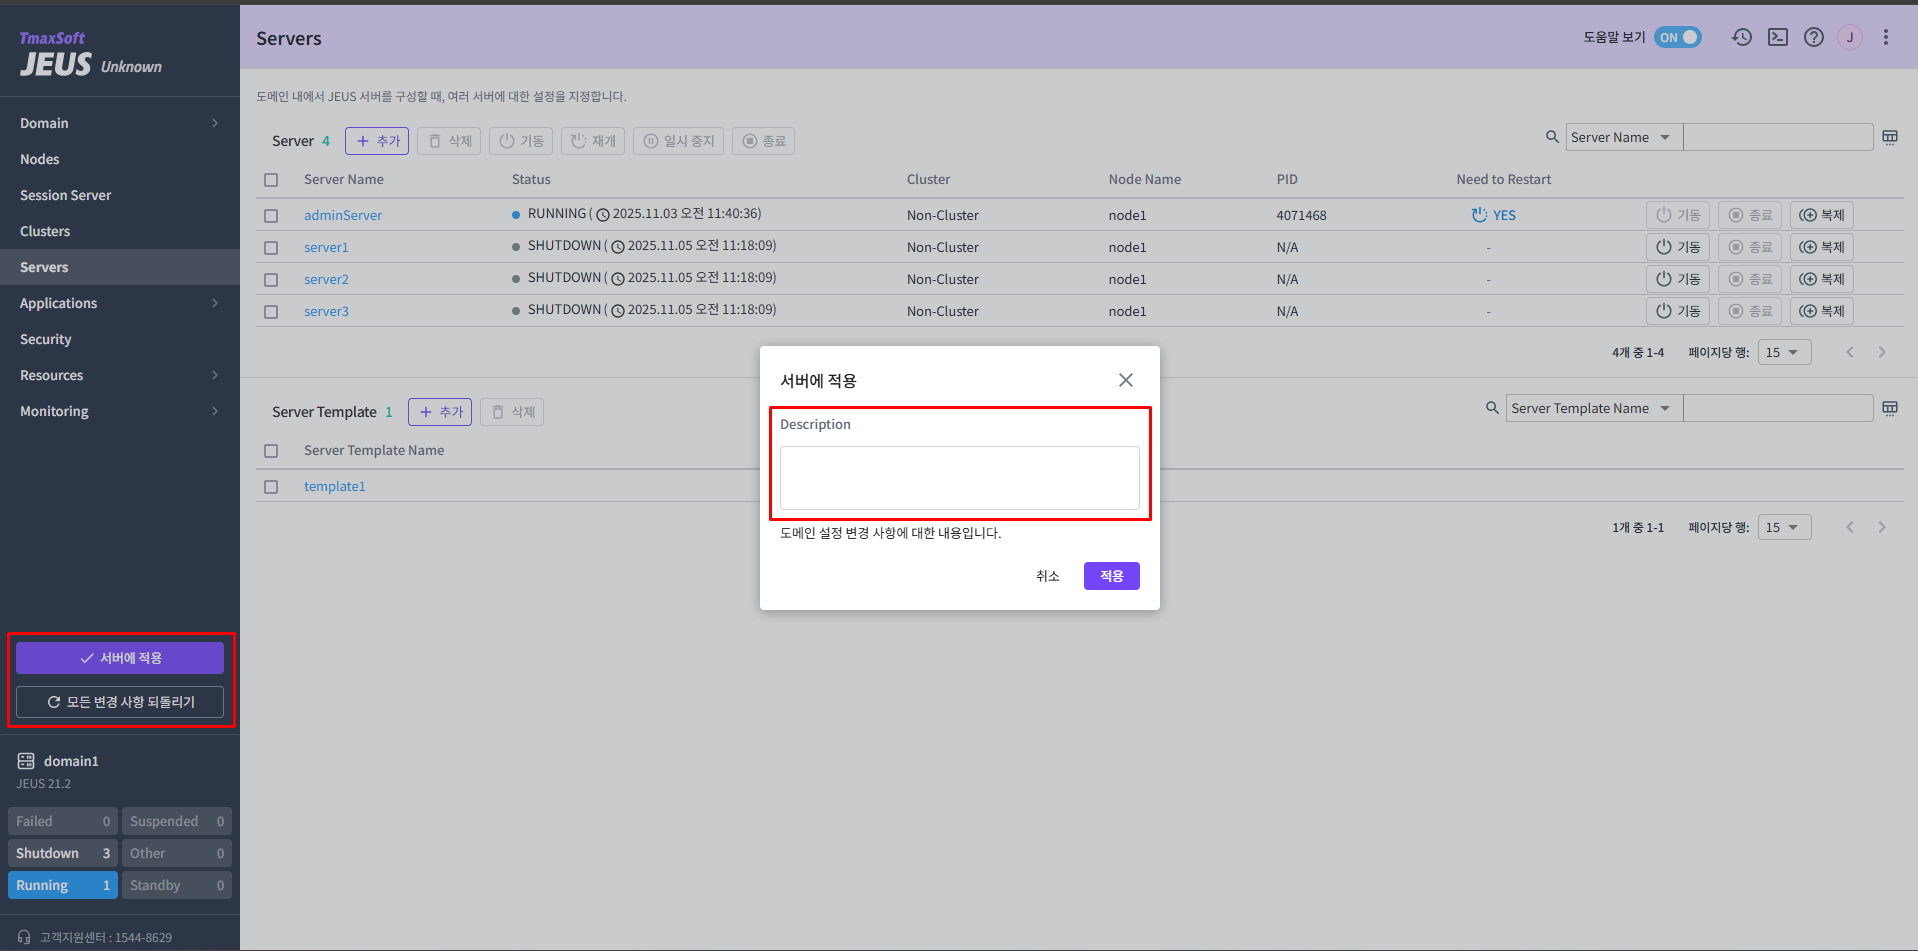Click the 복제 clone icon for server2

tap(1821, 278)
